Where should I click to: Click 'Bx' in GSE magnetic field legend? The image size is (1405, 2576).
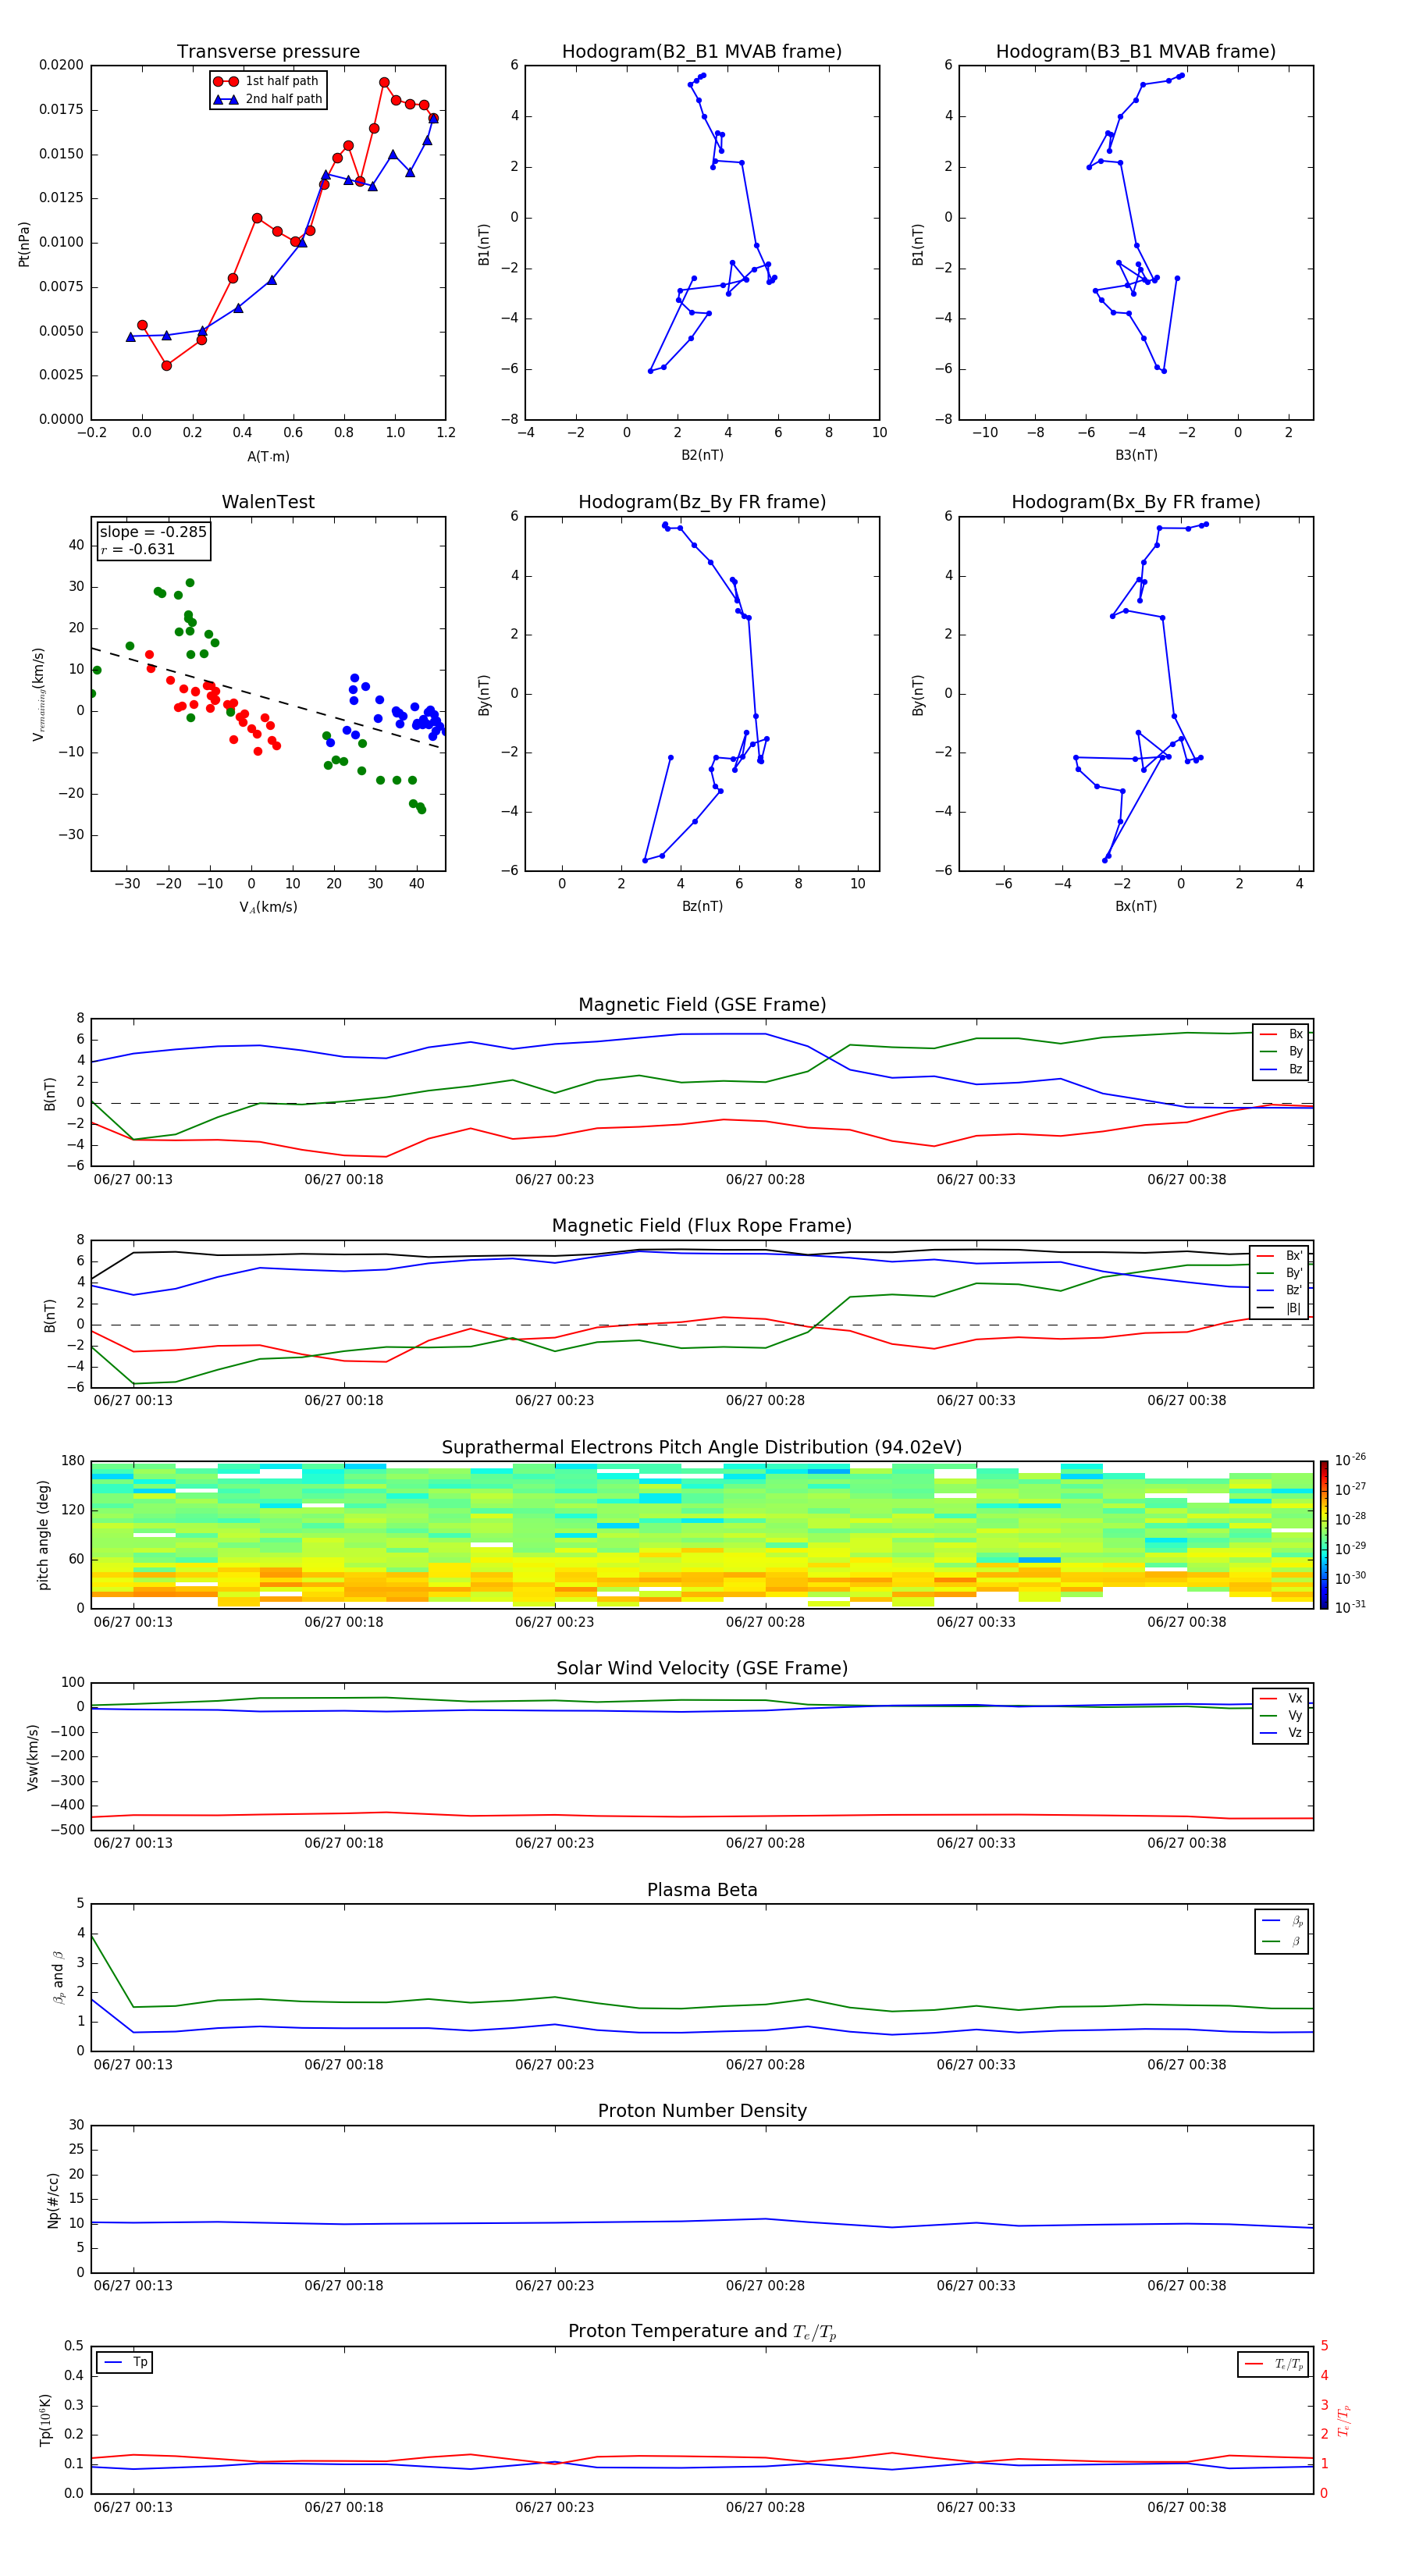tap(1282, 1034)
